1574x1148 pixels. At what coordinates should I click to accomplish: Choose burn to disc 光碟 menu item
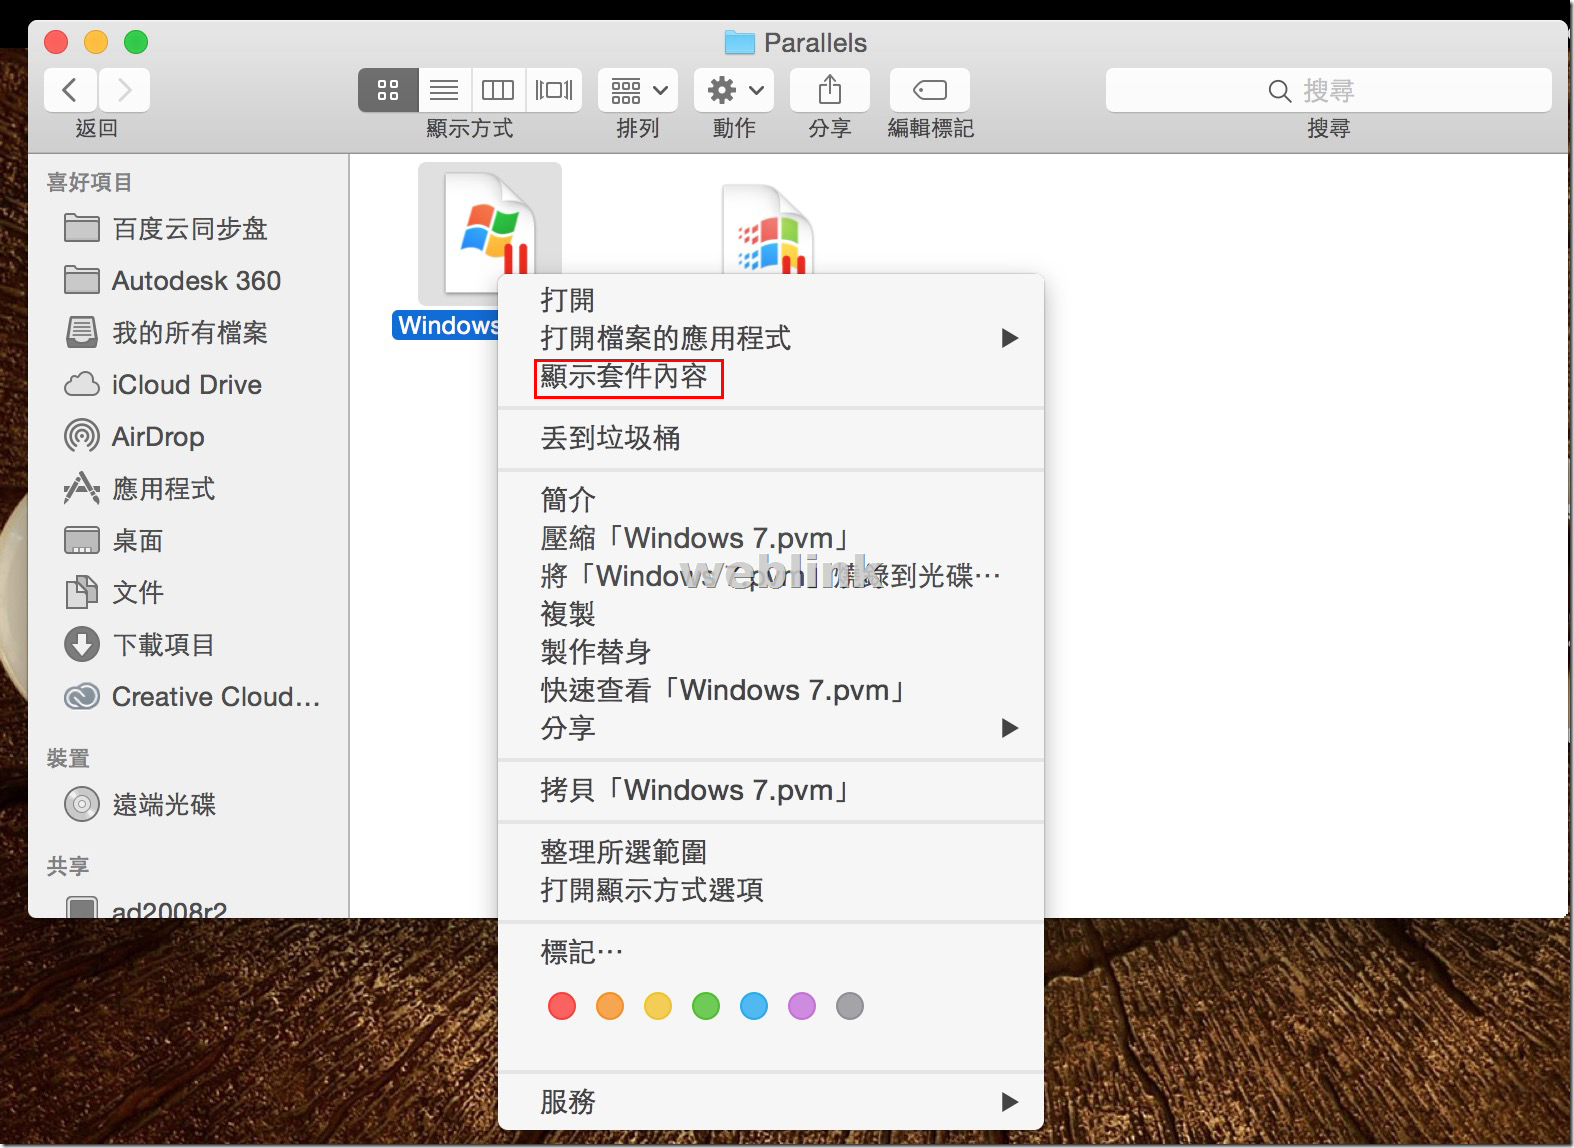pyautogui.click(x=771, y=576)
